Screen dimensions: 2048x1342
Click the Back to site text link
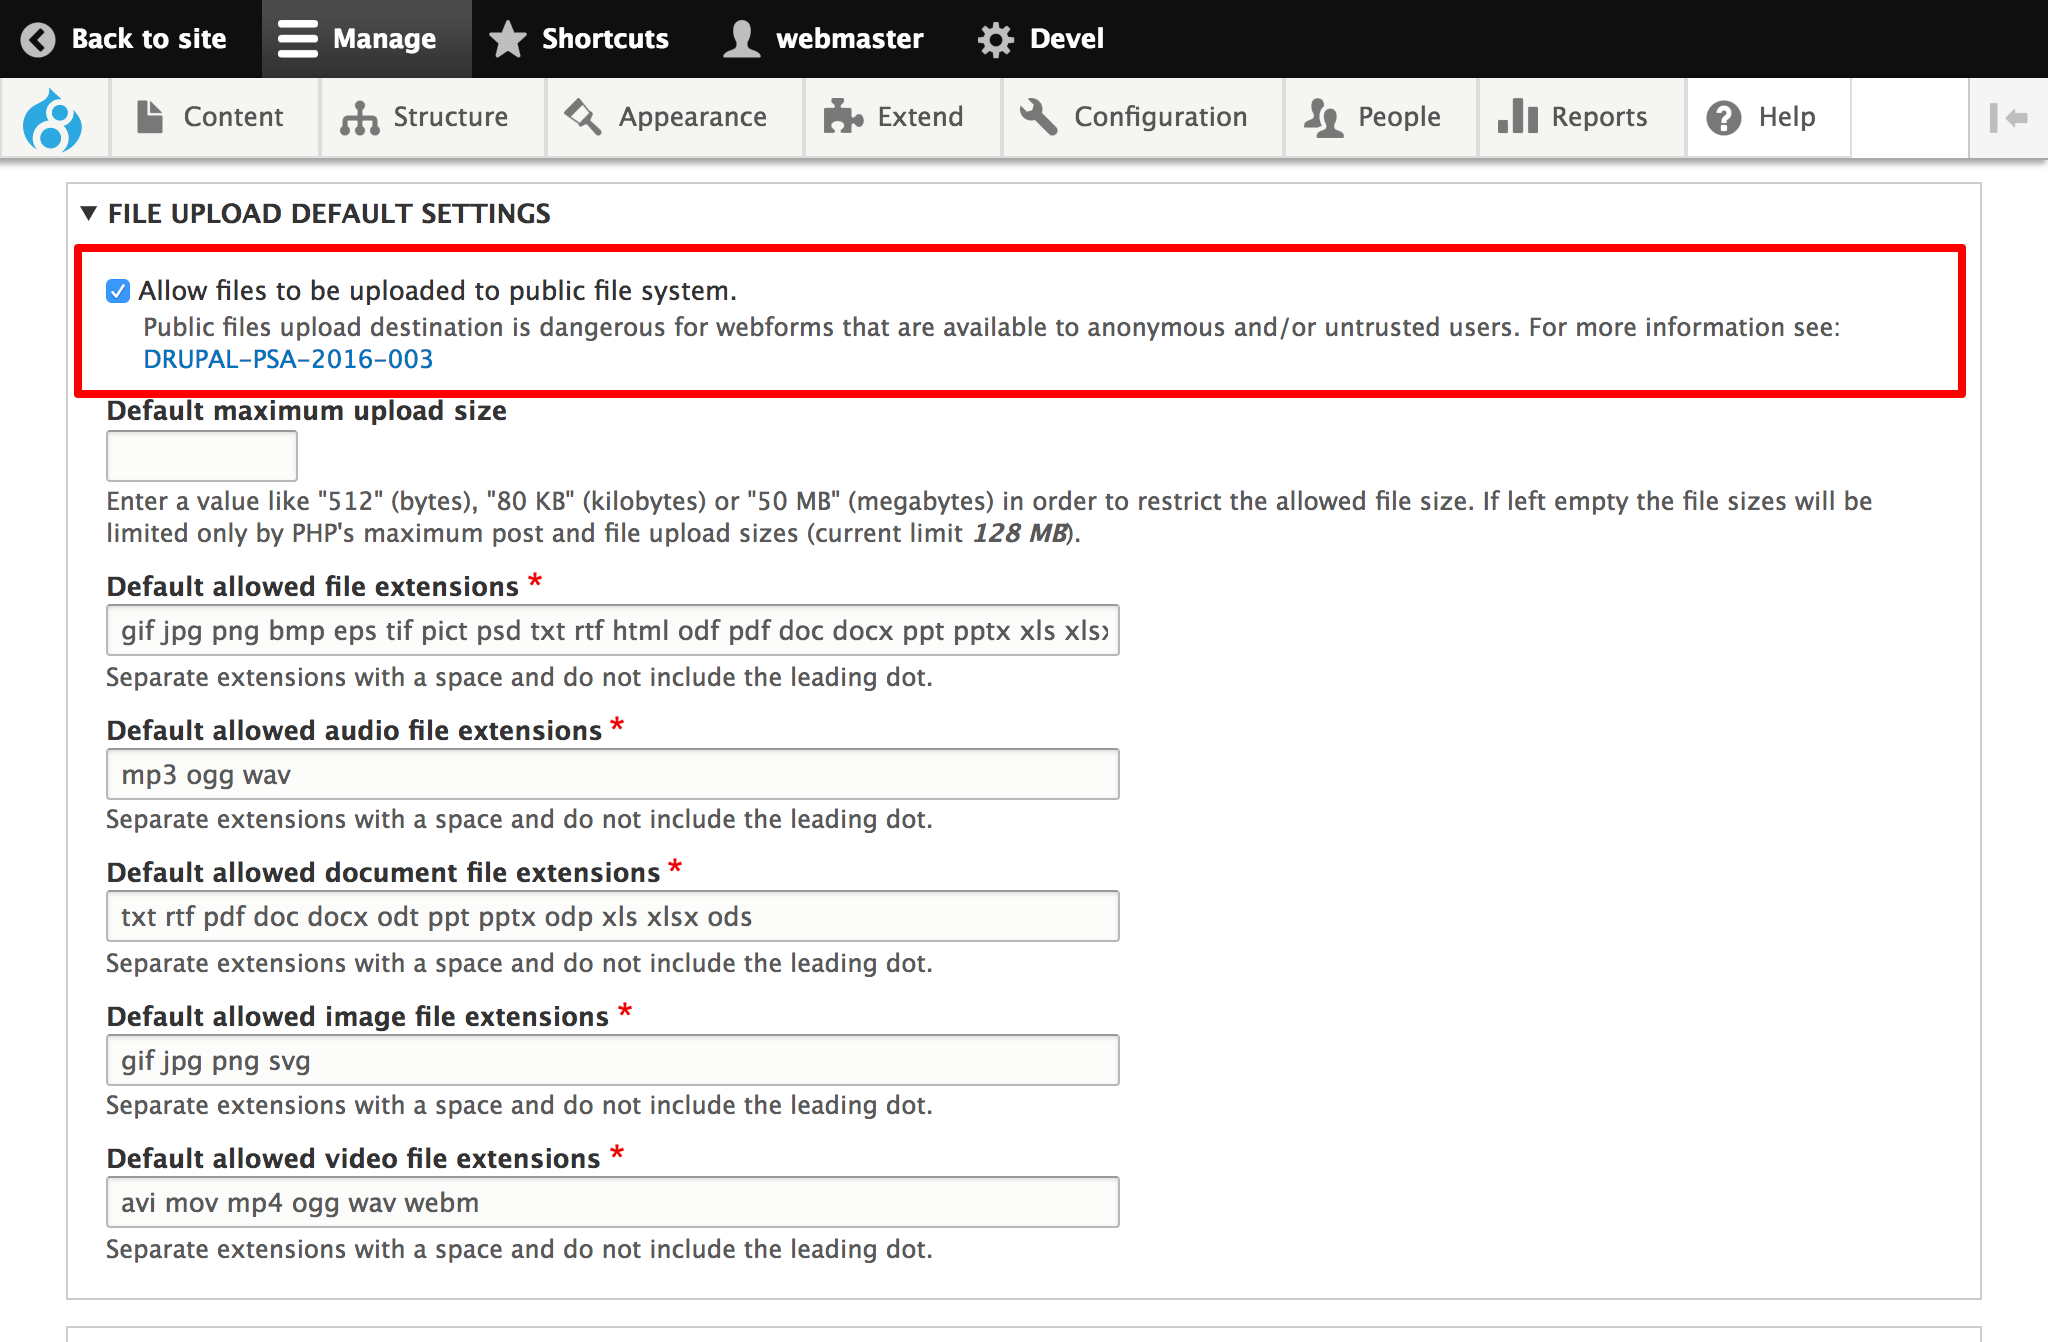149,39
